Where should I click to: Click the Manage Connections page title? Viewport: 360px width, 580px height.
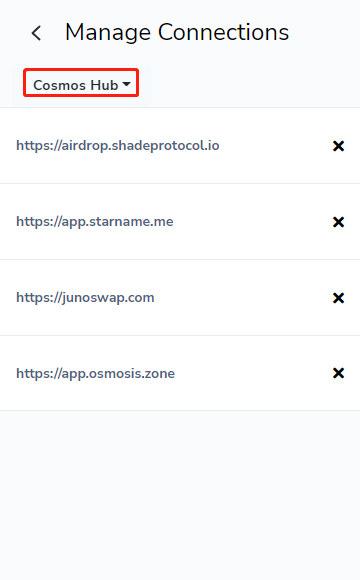click(177, 32)
